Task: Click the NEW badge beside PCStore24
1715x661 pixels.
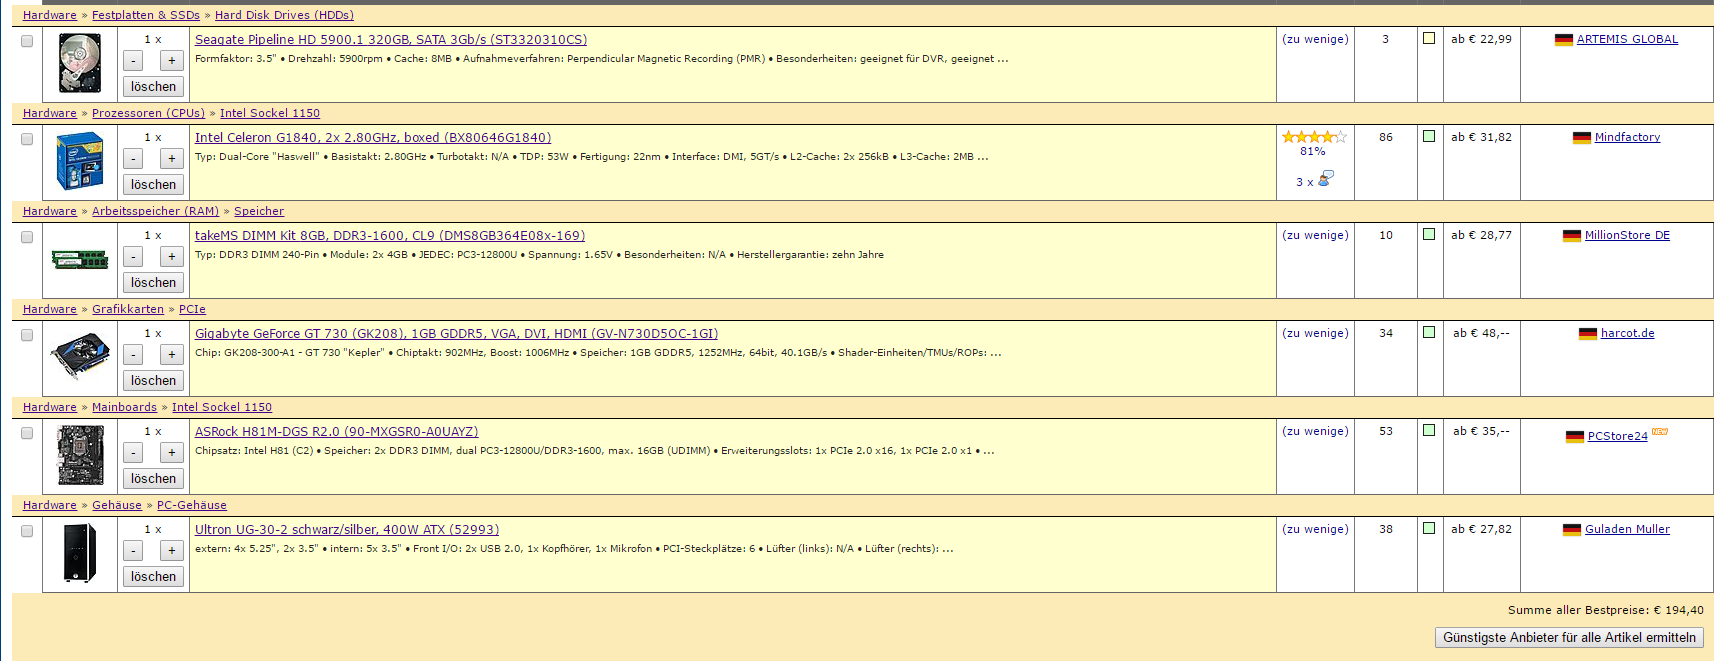Action: [1660, 432]
